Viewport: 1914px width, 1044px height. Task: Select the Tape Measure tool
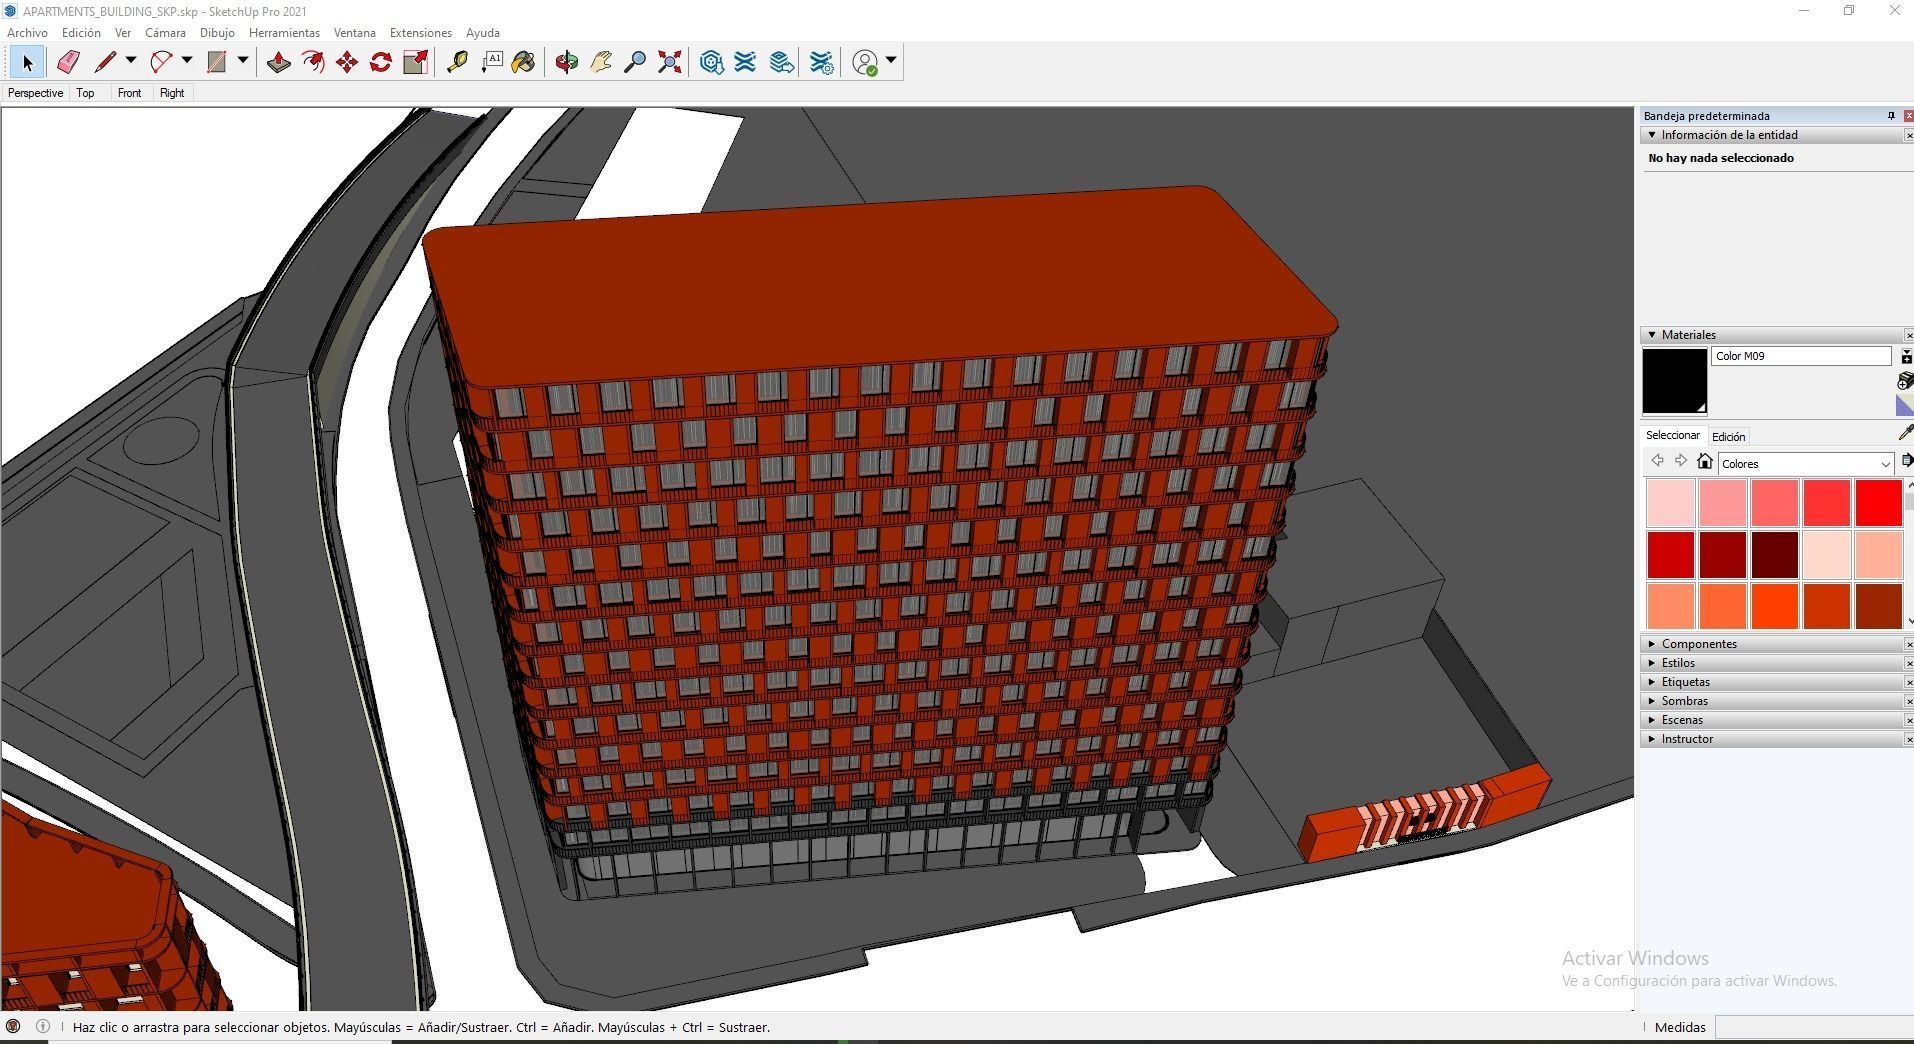457,62
